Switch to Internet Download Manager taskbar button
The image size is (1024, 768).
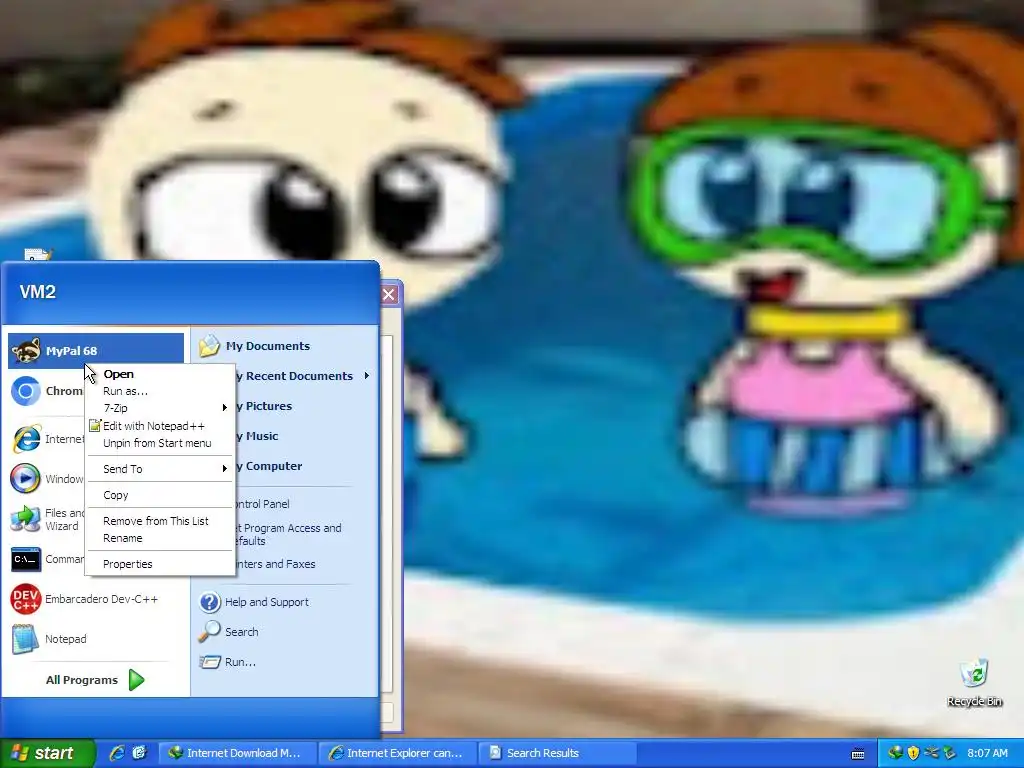(236, 753)
